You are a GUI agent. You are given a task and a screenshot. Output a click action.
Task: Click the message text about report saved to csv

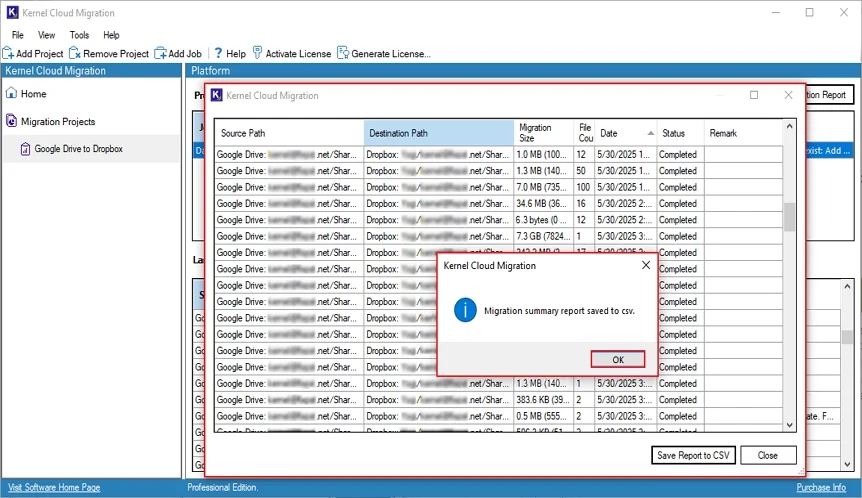click(559, 311)
